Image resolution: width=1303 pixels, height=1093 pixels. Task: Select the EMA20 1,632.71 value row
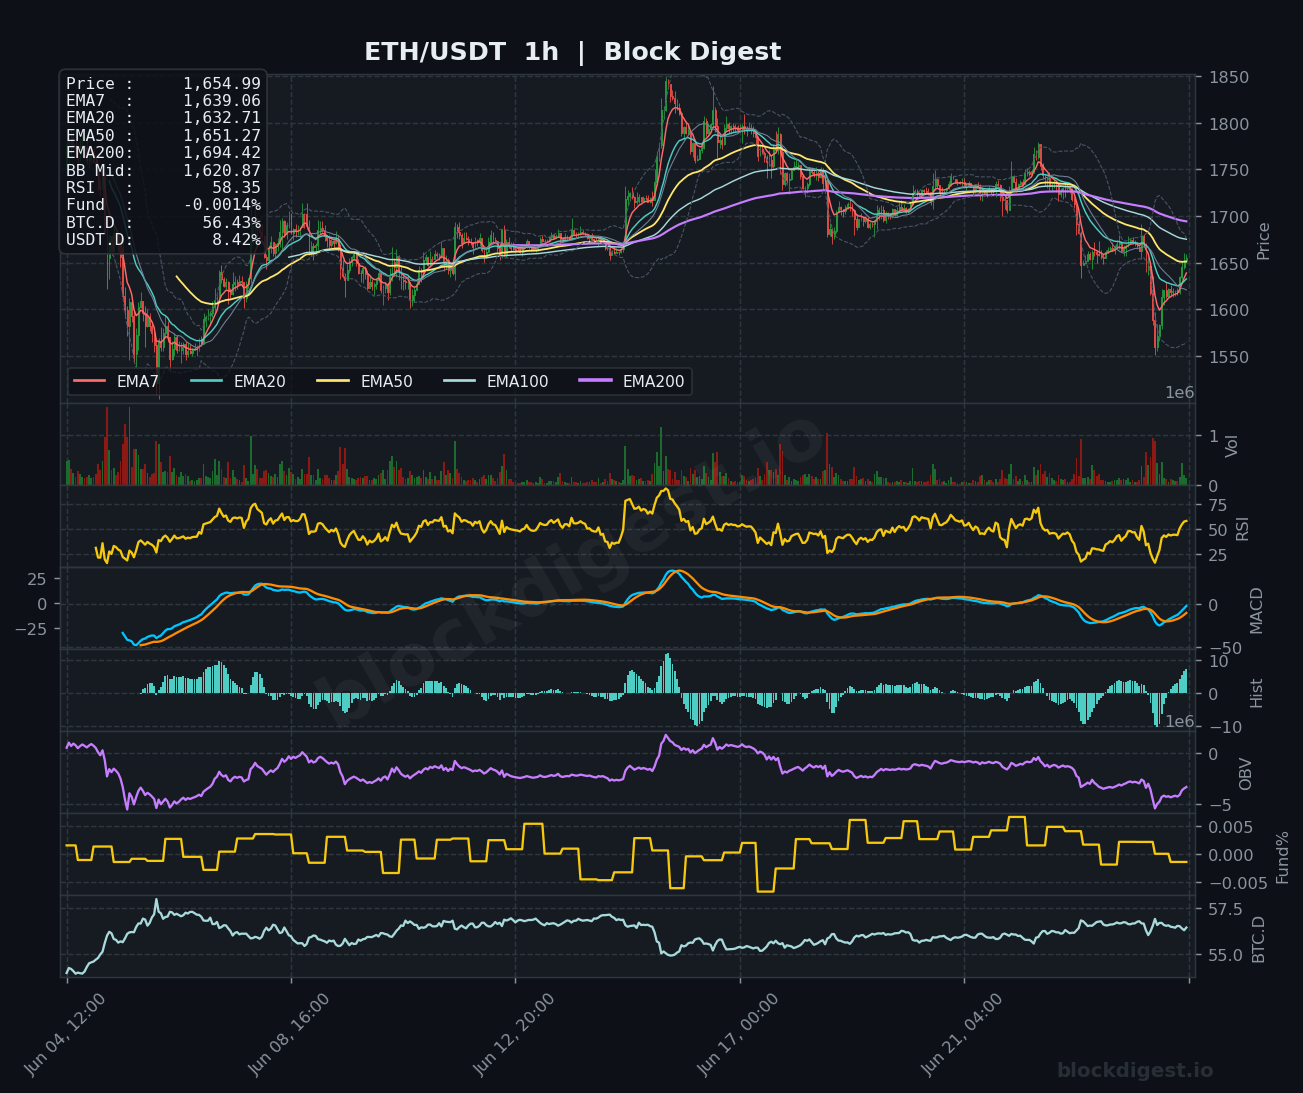click(163, 118)
